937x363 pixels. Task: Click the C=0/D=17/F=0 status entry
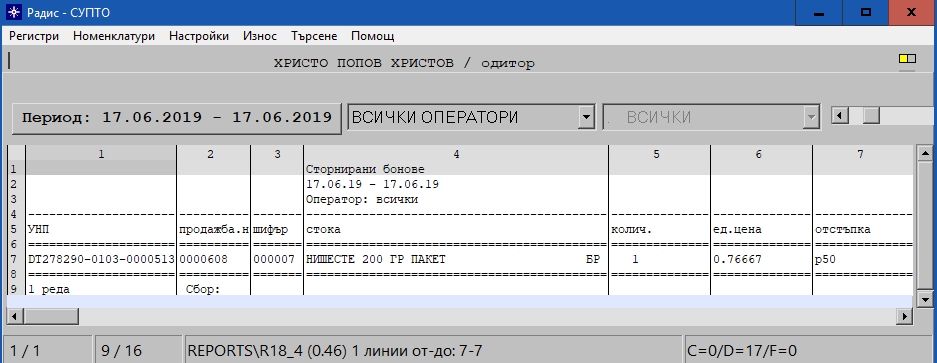coord(808,350)
